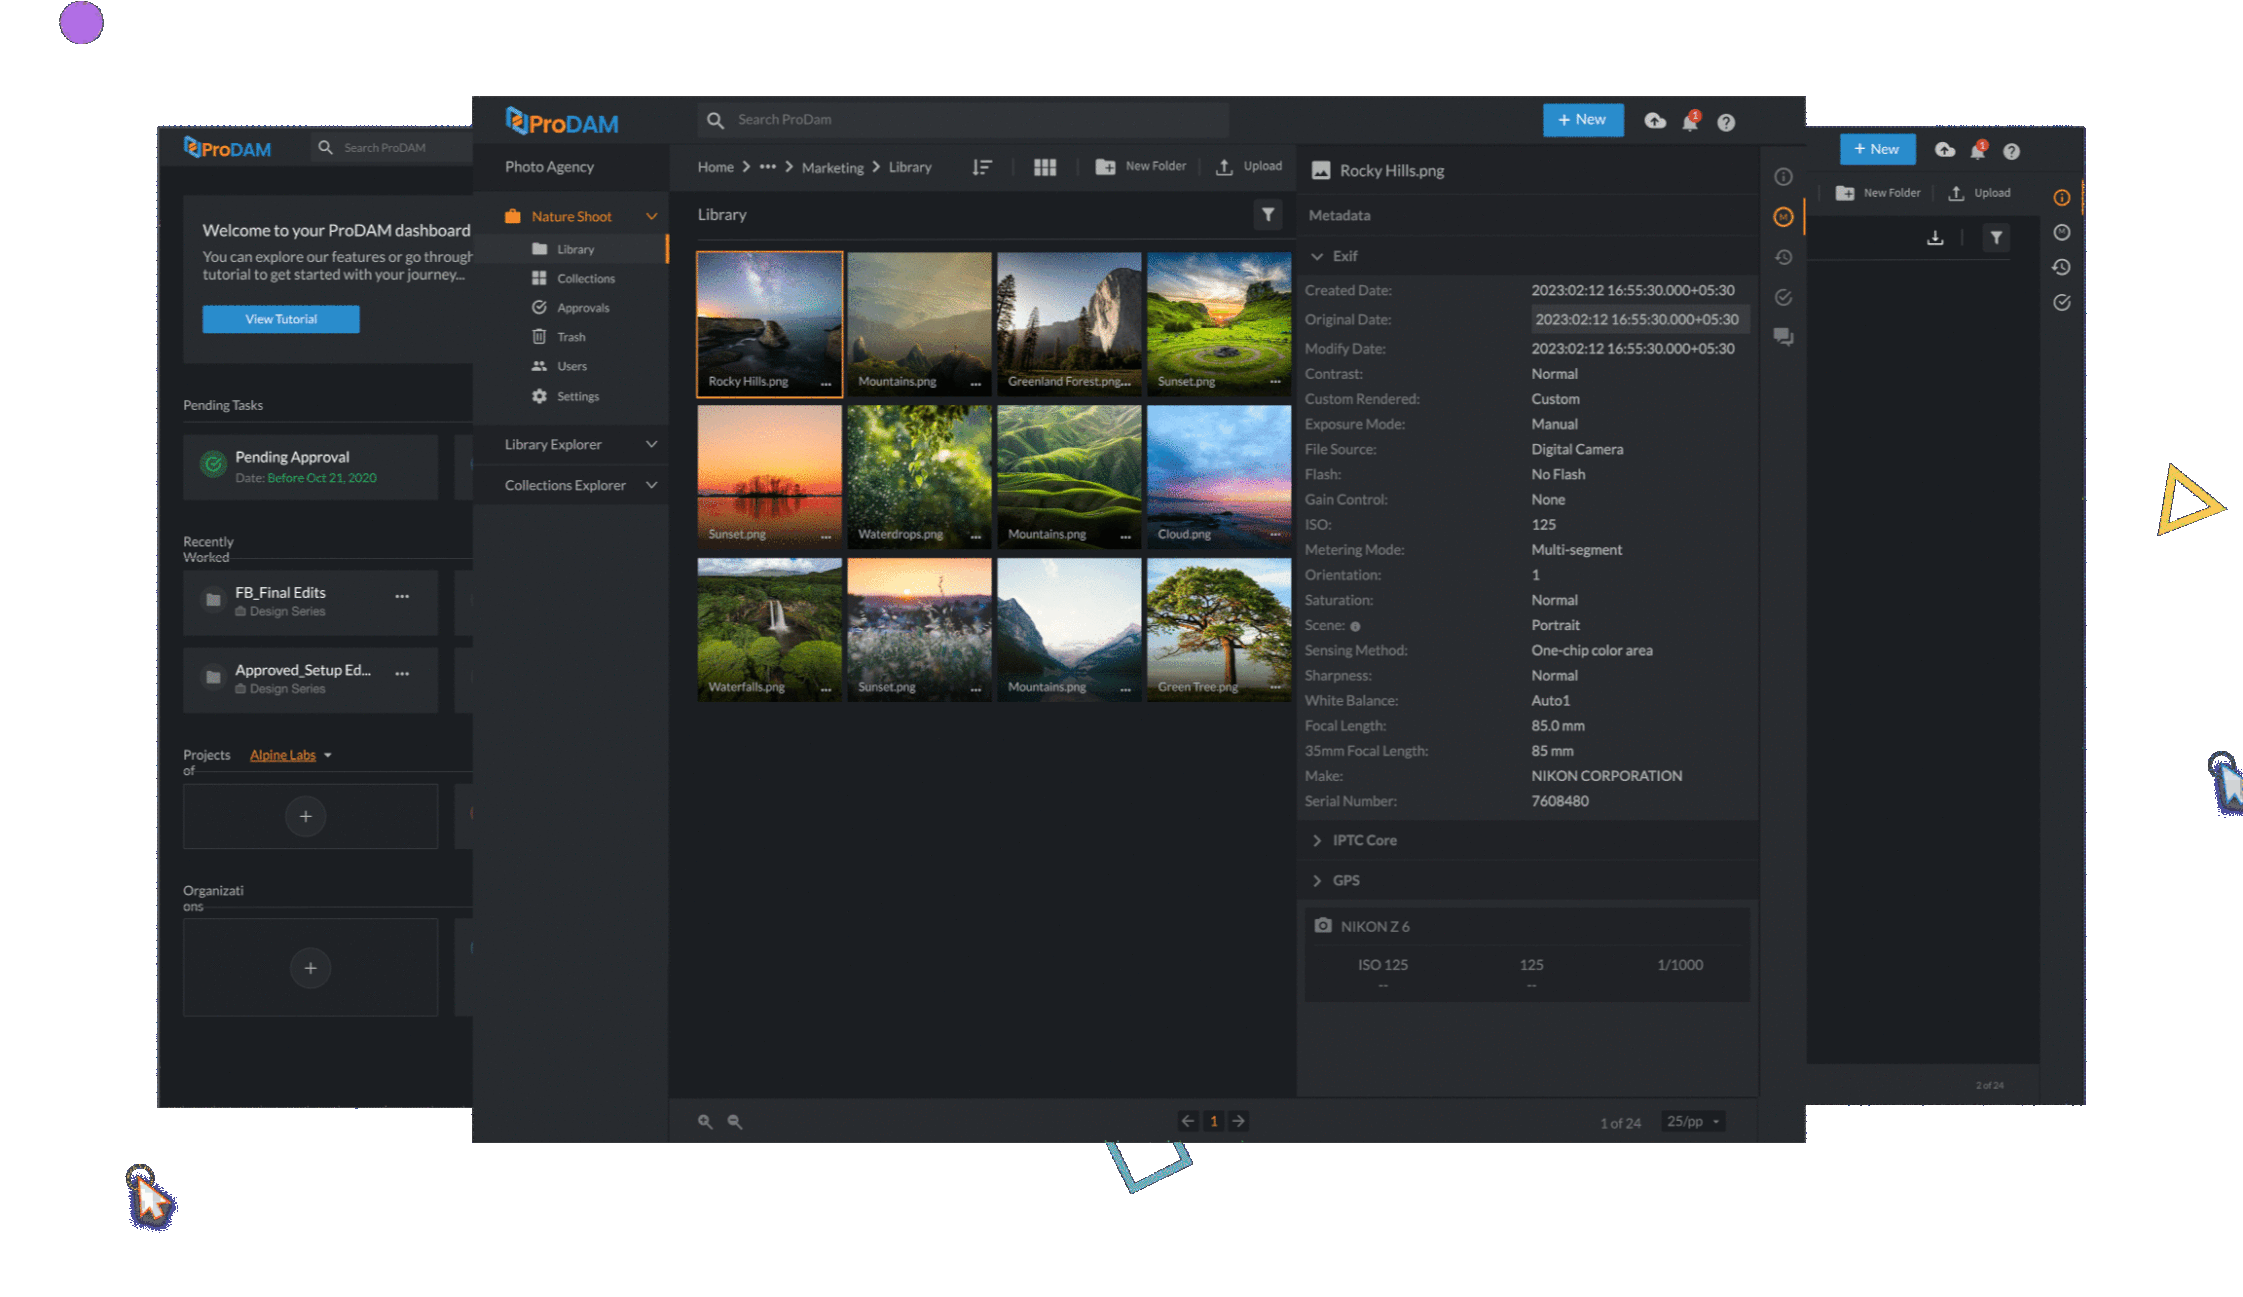The height and width of the screenshot is (1297, 2243).
Task: Open the help question mark icon
Action: point(1726,122)
